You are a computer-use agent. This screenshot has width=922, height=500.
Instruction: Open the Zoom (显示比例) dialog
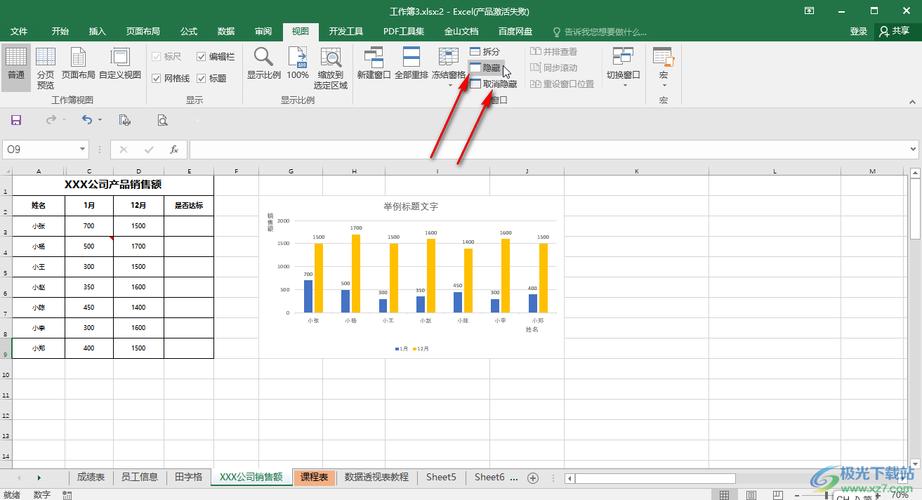click(263, 64)
